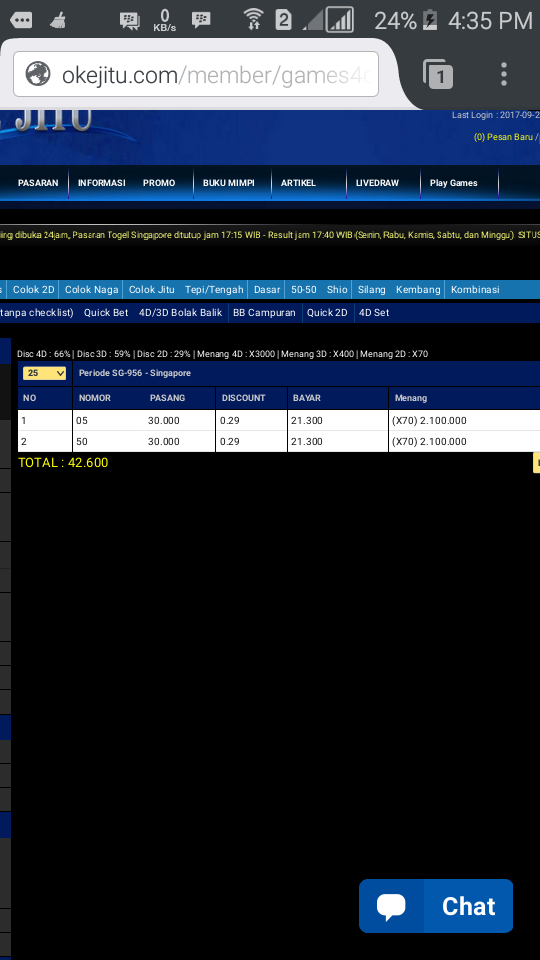Expand the 25 rows count dropdown
The width and height of the screenshot is (540, 960).
click(x=44, y=373)
